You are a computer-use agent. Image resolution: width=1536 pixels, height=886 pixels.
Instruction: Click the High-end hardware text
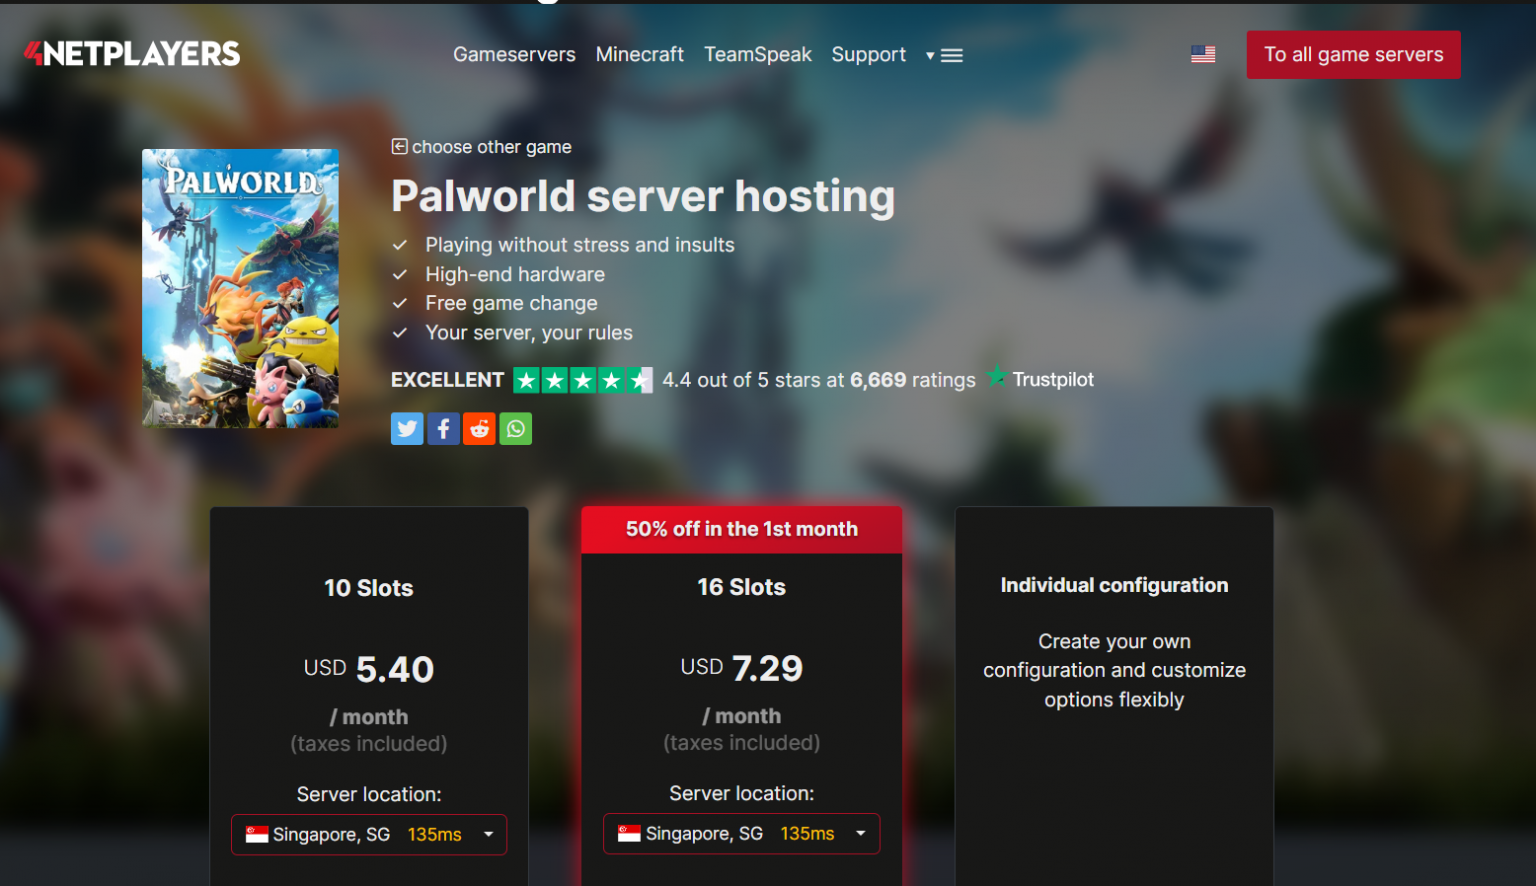(x=515, y=274)
